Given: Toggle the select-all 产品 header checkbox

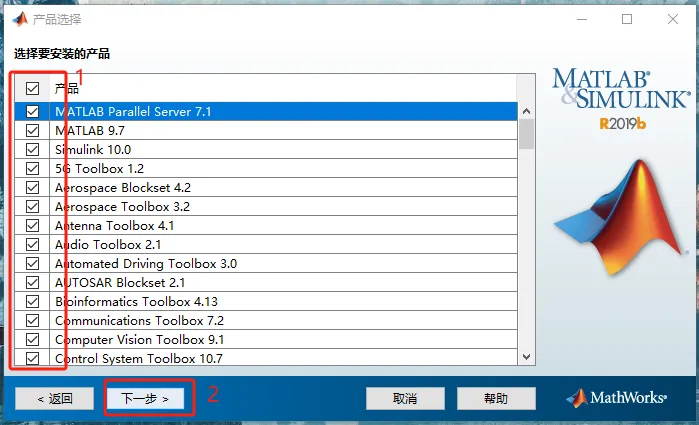Looking at the screenshot, I should [x=32, y=88].
